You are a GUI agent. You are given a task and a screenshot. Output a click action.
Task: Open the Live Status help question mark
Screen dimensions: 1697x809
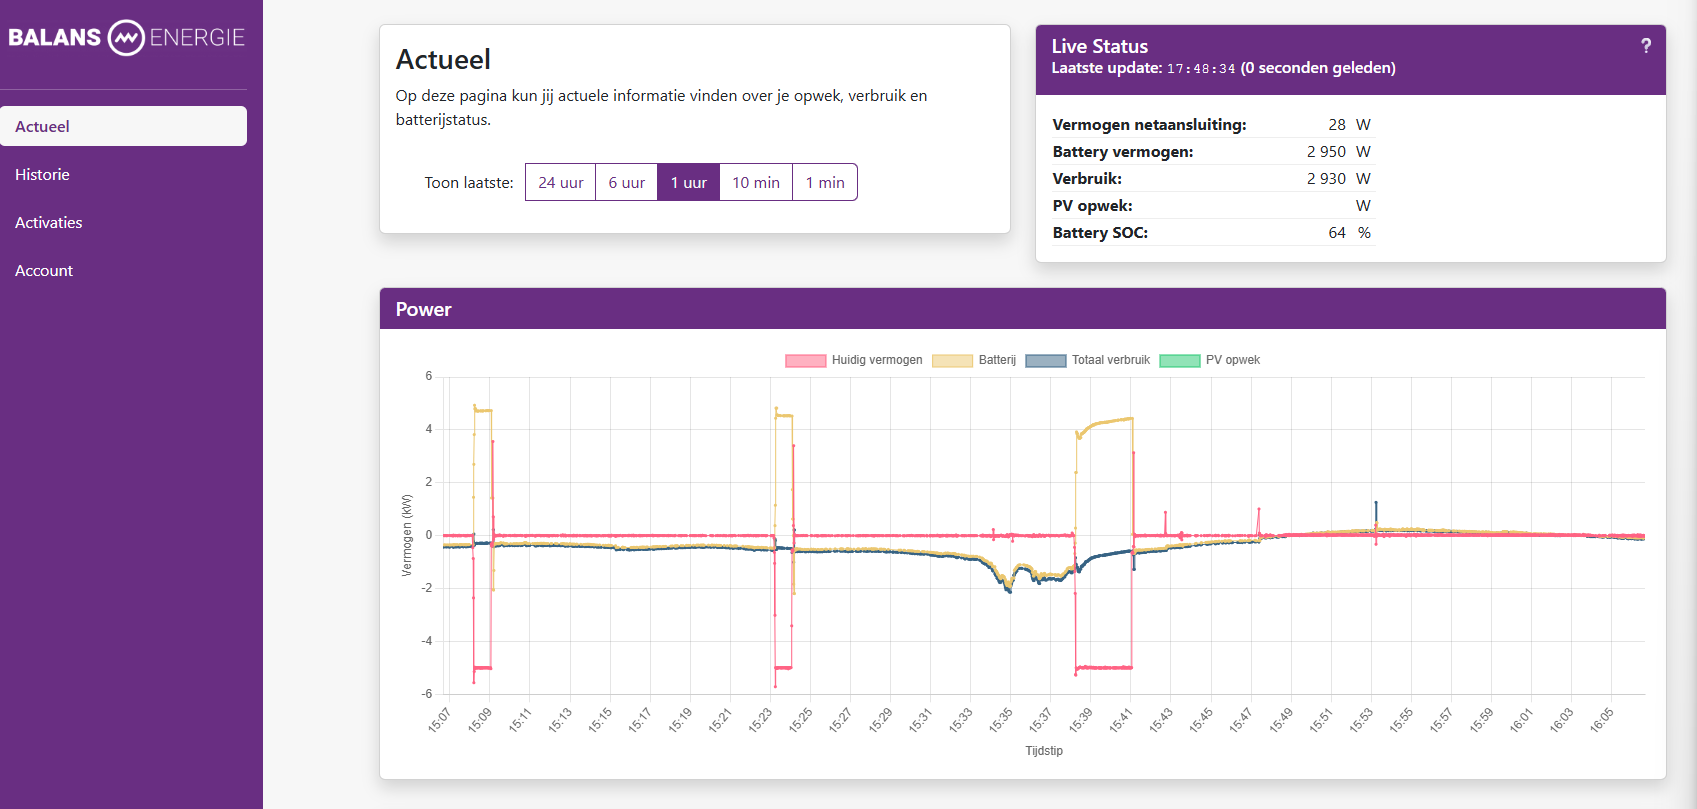coord(1645,46)
